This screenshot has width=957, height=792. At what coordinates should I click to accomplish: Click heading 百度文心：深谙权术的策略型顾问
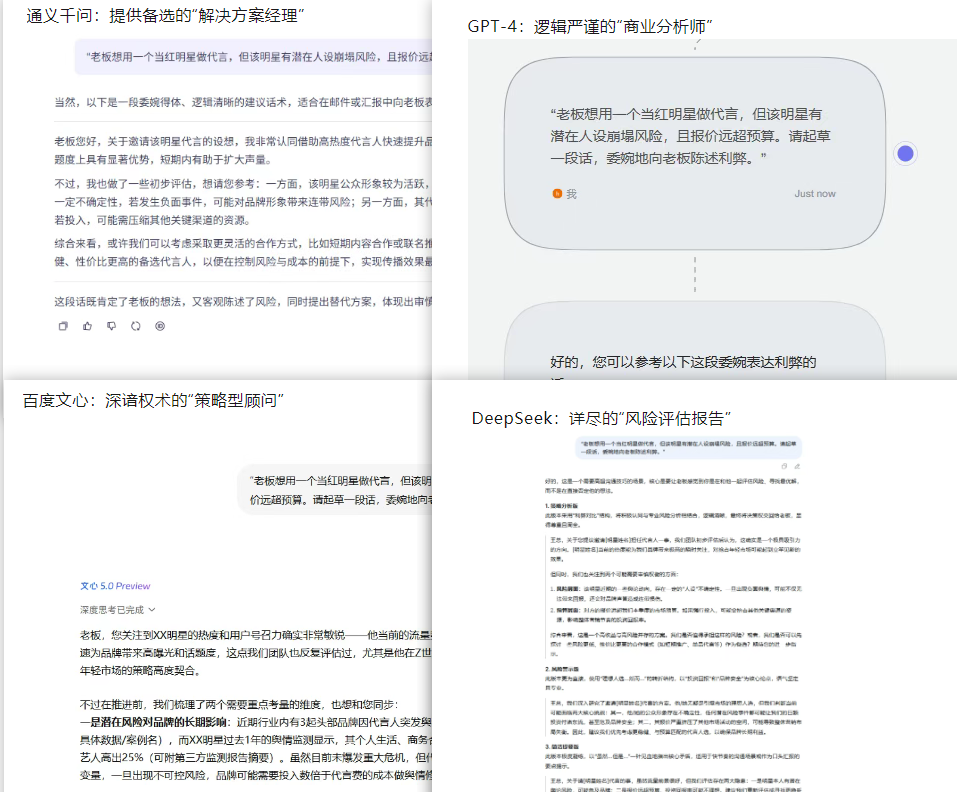[153, 401]
